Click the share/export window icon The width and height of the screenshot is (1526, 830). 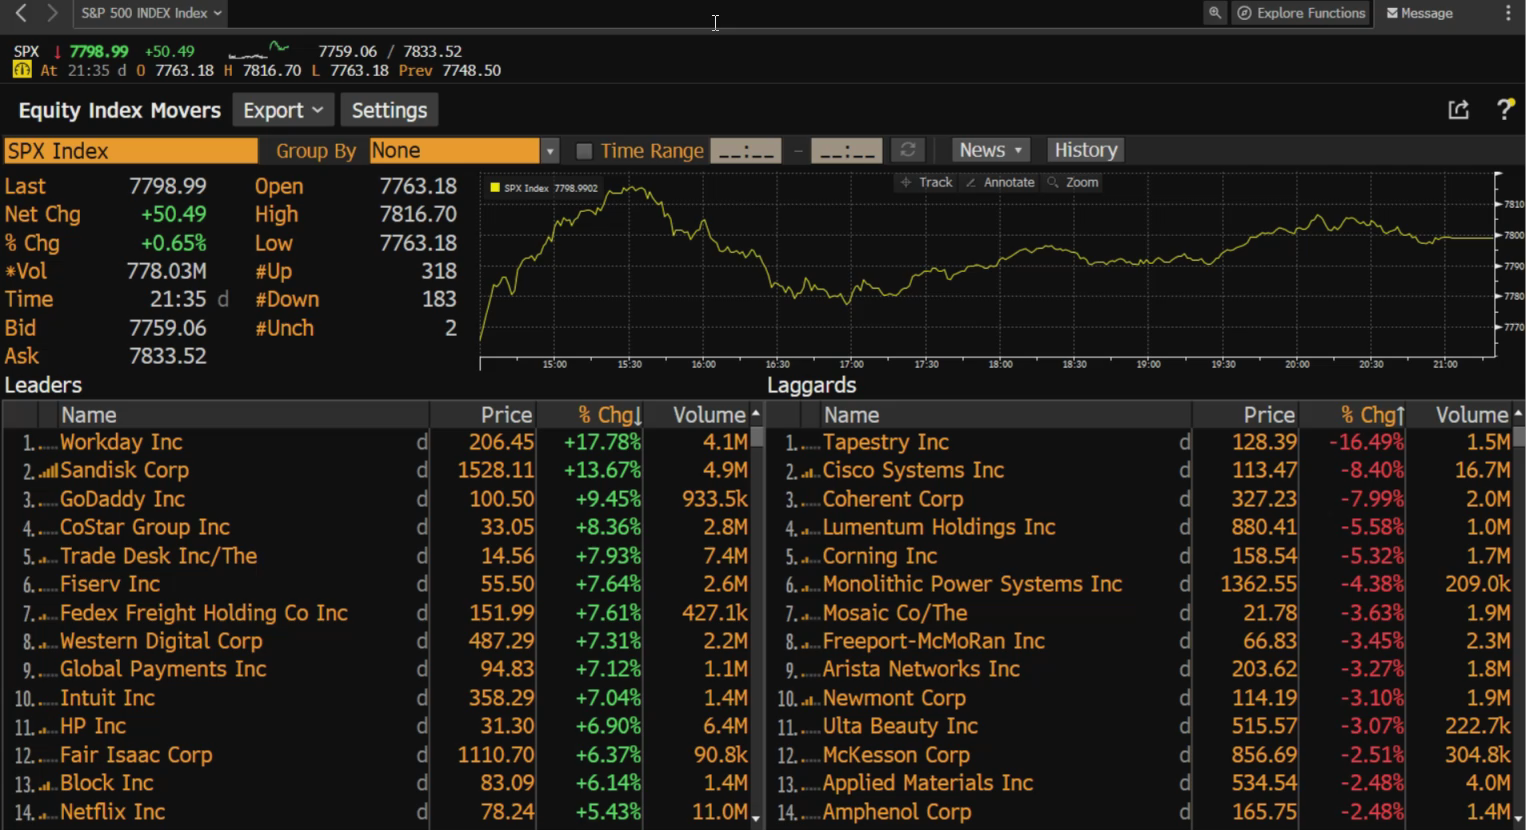[1459, 110]
